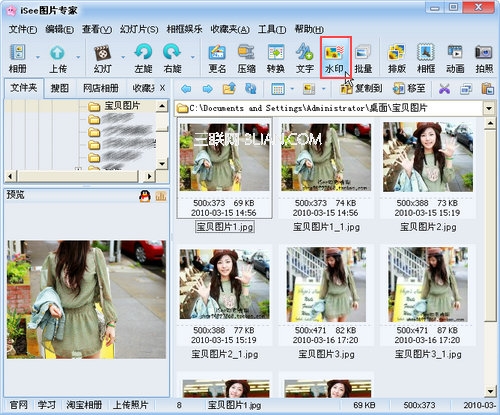The width and height of the screenshot is (500, 415).
Task: Open the 文字 text tool
Action: 305,58
